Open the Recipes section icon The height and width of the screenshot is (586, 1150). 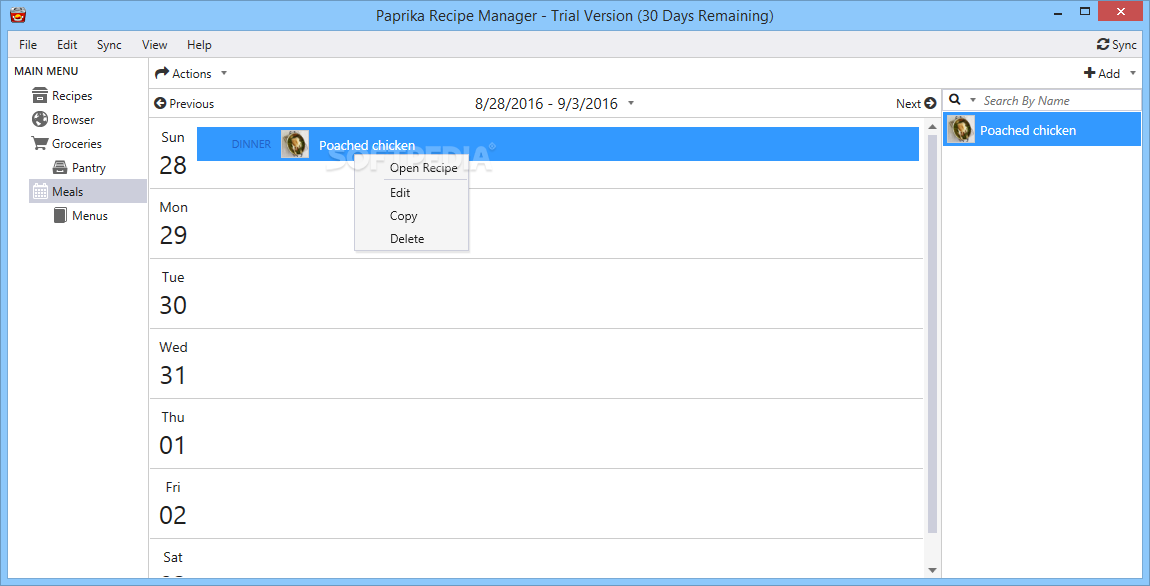click(x=40, y=95)
